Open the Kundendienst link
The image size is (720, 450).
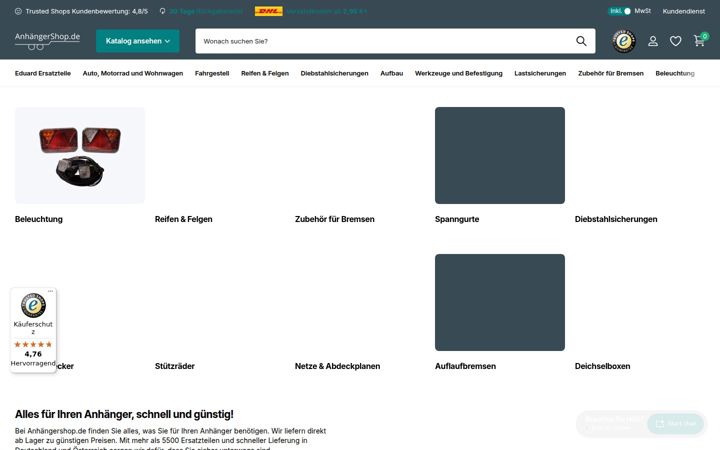[683, 11]
